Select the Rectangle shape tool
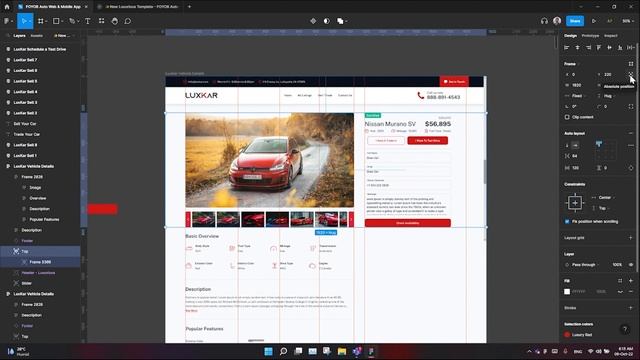Screen dimensions: 640x360 coord(56,21)
